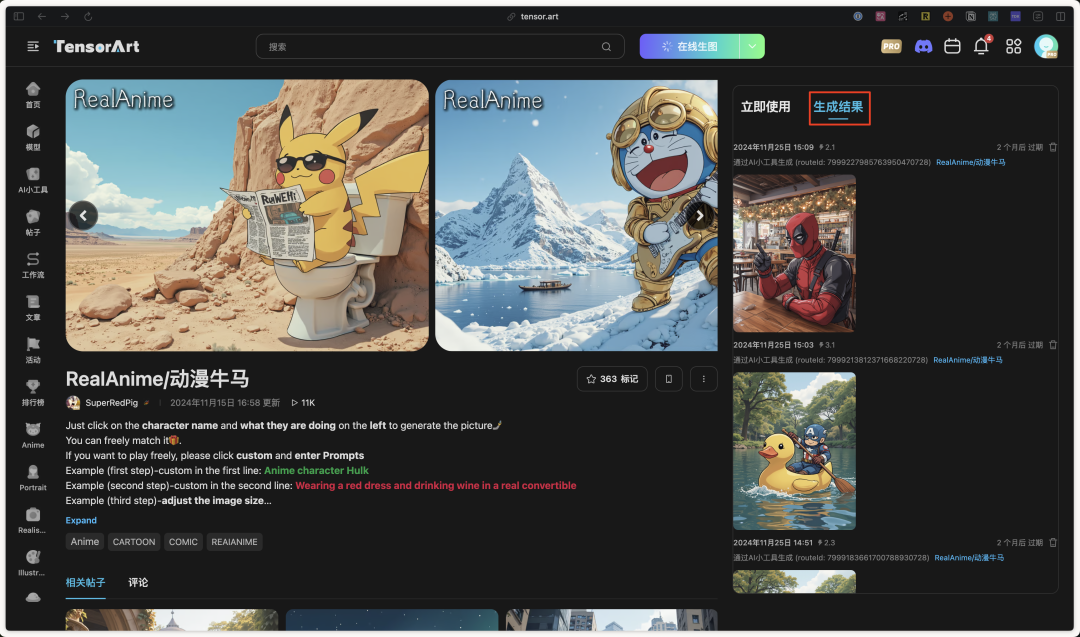The image size is (1080, 637).
Task: Switch to the 立即使用 tab
Action: click(765, 107)
